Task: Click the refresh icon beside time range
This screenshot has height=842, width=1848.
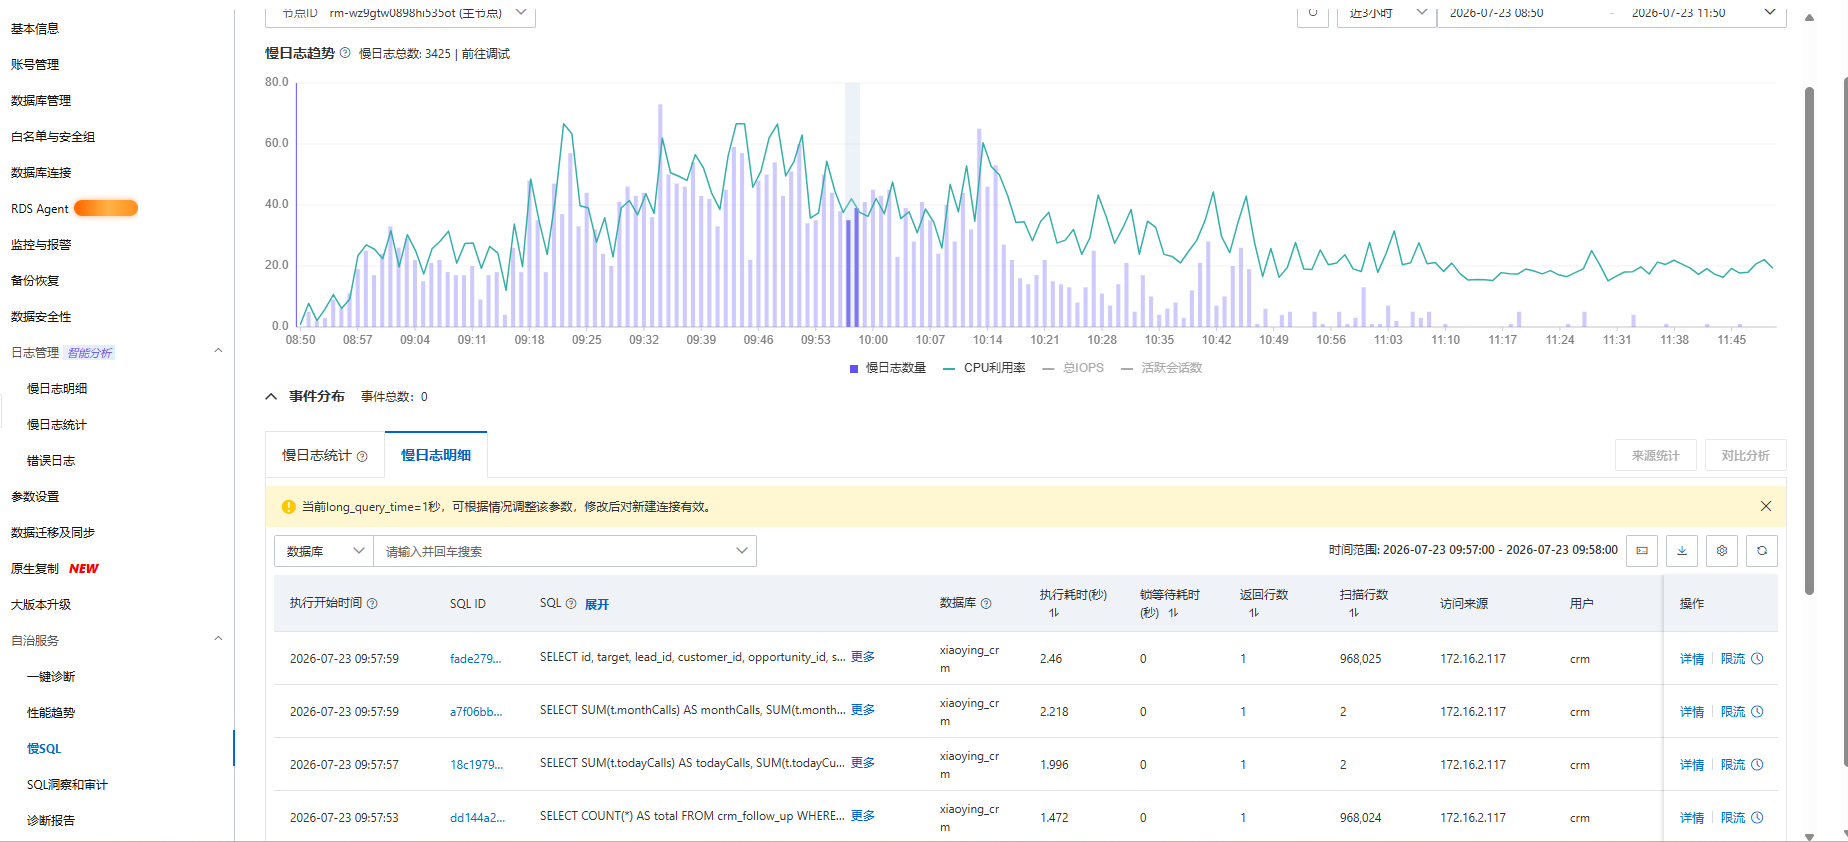Action: [x=1313, y=13]
